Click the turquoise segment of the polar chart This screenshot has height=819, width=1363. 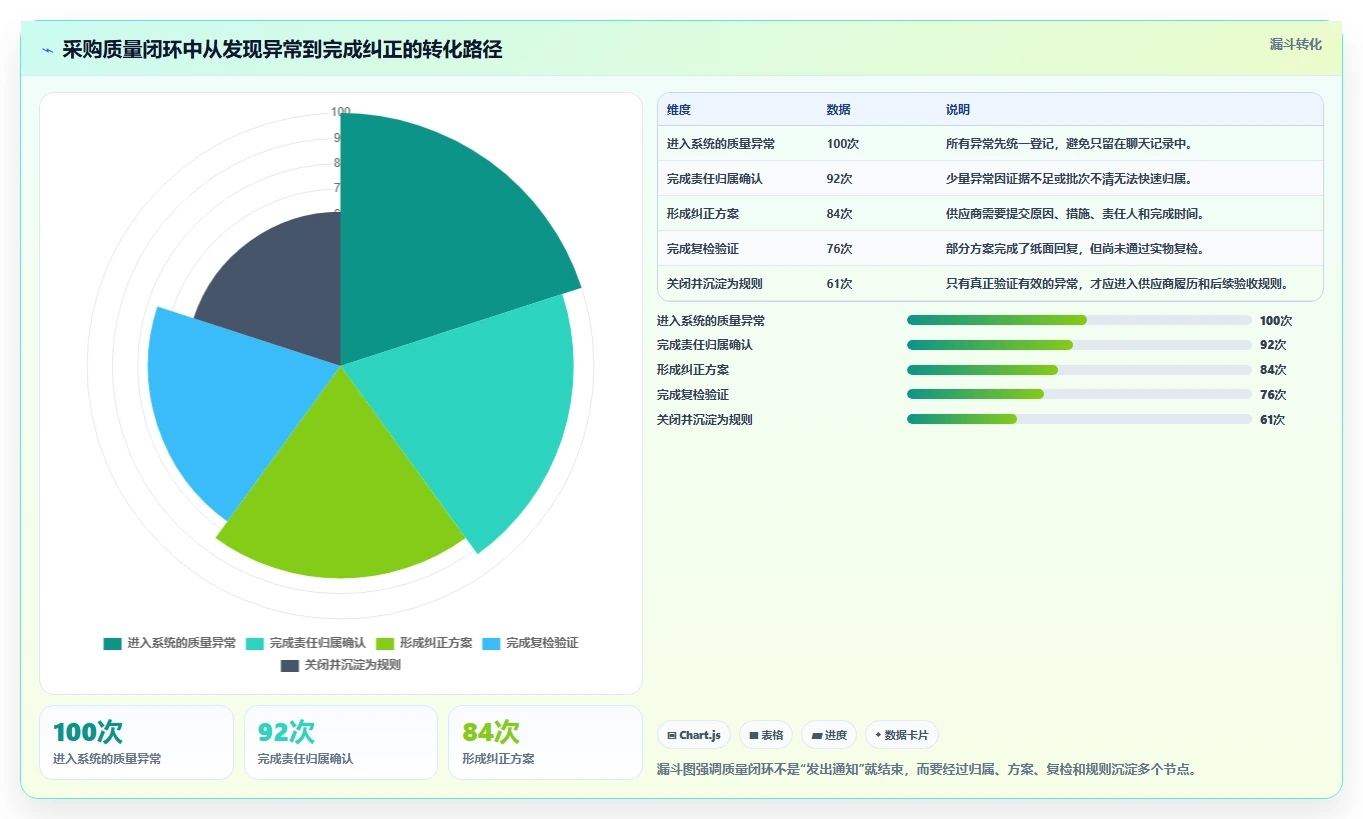tap(480, 410)
